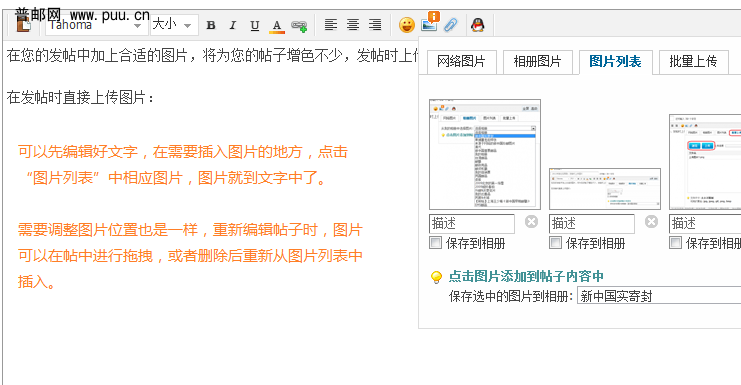Image resolution: width=741 pixels, height=385 pixels.
Task: Toggle italic formatting
Action: [x=233, y=26]
